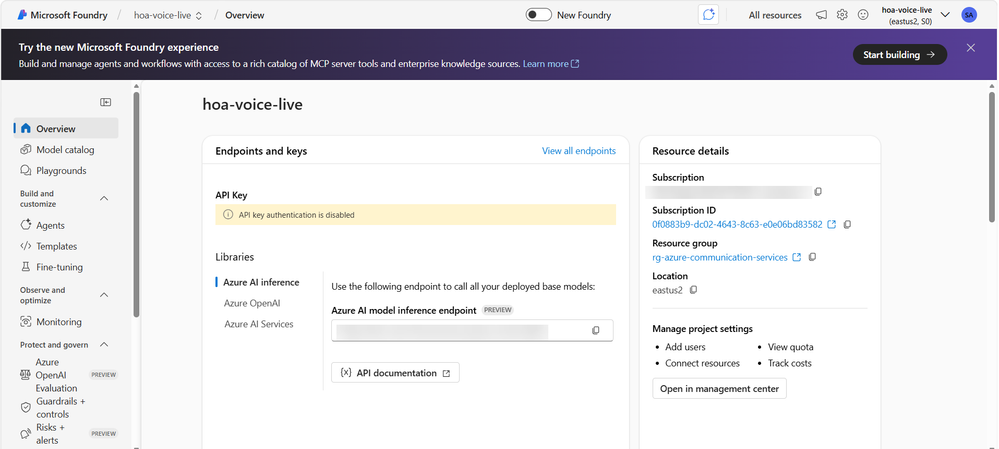Screen dimensions: 999x449
Task: Open the Subscription ID link
Action: point(737,224)
